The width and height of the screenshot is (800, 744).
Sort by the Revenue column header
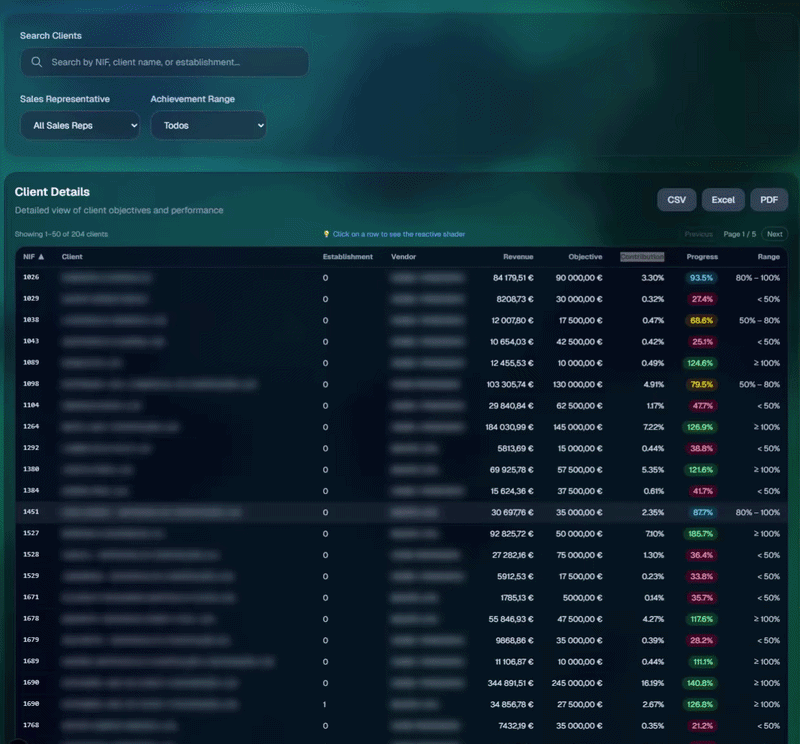click(518, 257)
